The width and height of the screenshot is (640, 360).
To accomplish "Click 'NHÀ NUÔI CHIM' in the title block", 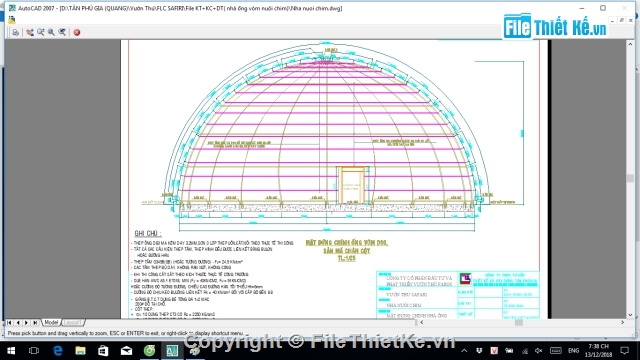I will click(x=404, y=305).
